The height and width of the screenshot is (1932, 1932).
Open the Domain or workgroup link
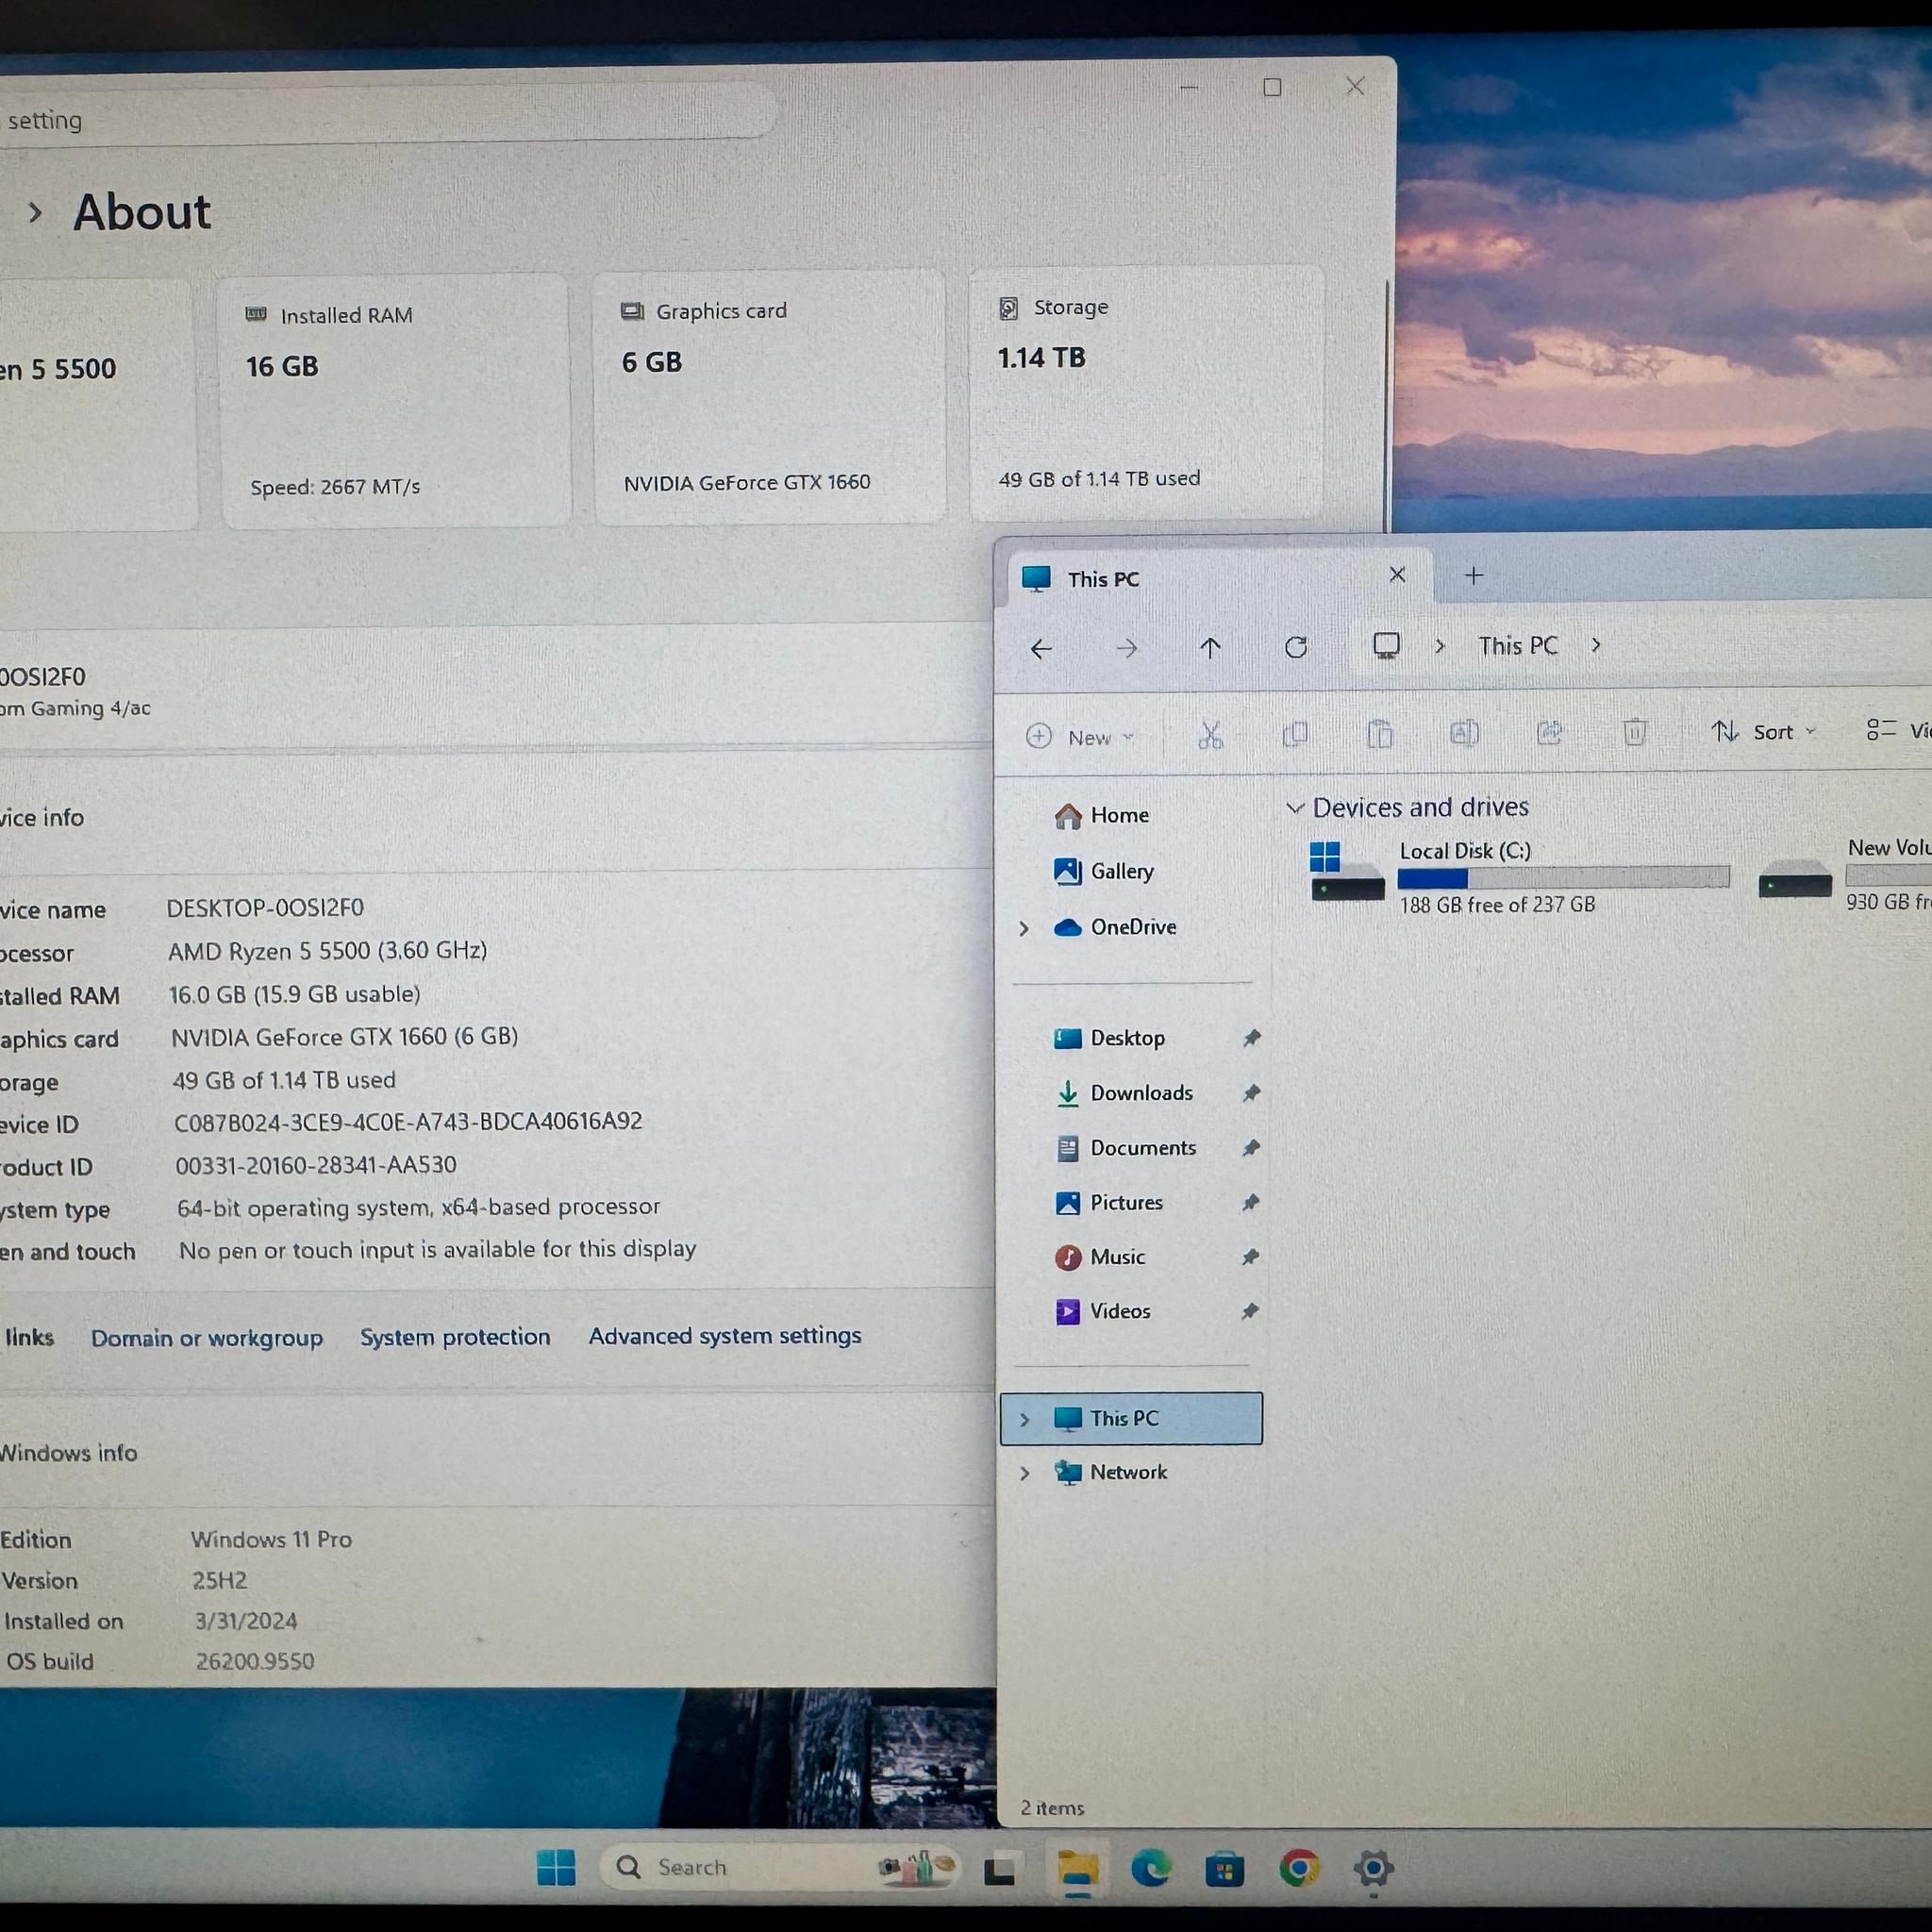(207, 1338)
